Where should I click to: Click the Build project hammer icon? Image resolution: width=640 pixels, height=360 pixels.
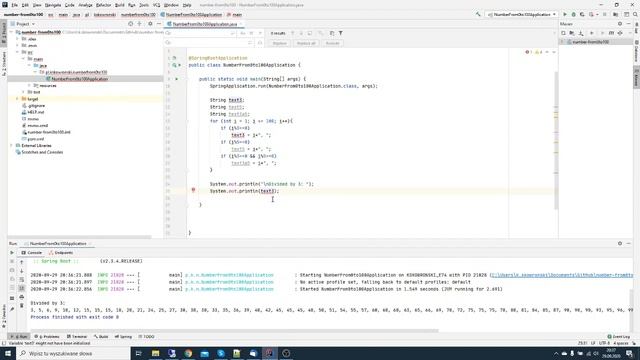(x=478, y=14)
